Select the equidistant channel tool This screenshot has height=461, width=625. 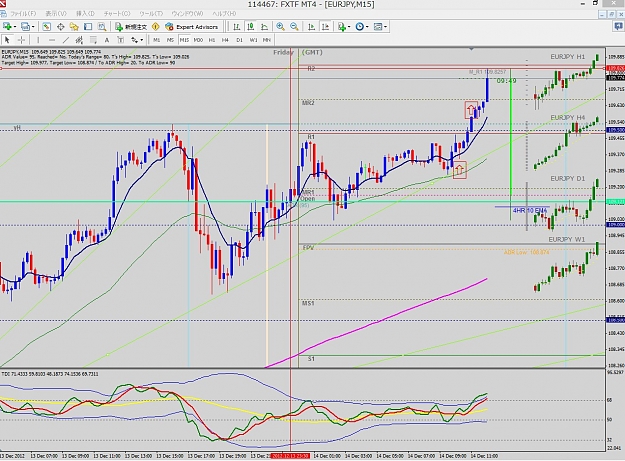coord(79,40)
